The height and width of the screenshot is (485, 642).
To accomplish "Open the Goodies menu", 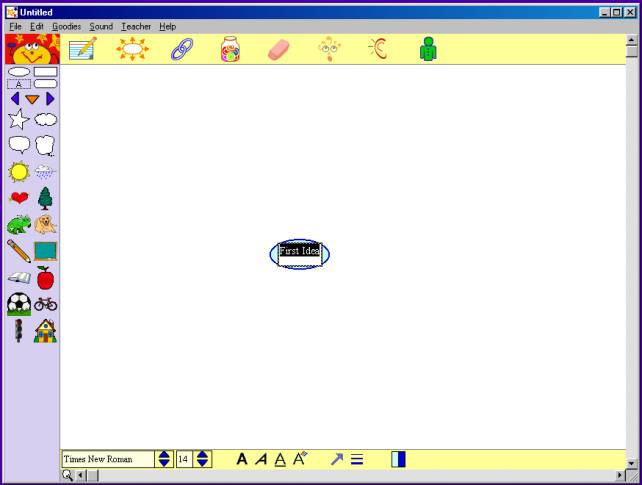I will [x=66, y=27].
